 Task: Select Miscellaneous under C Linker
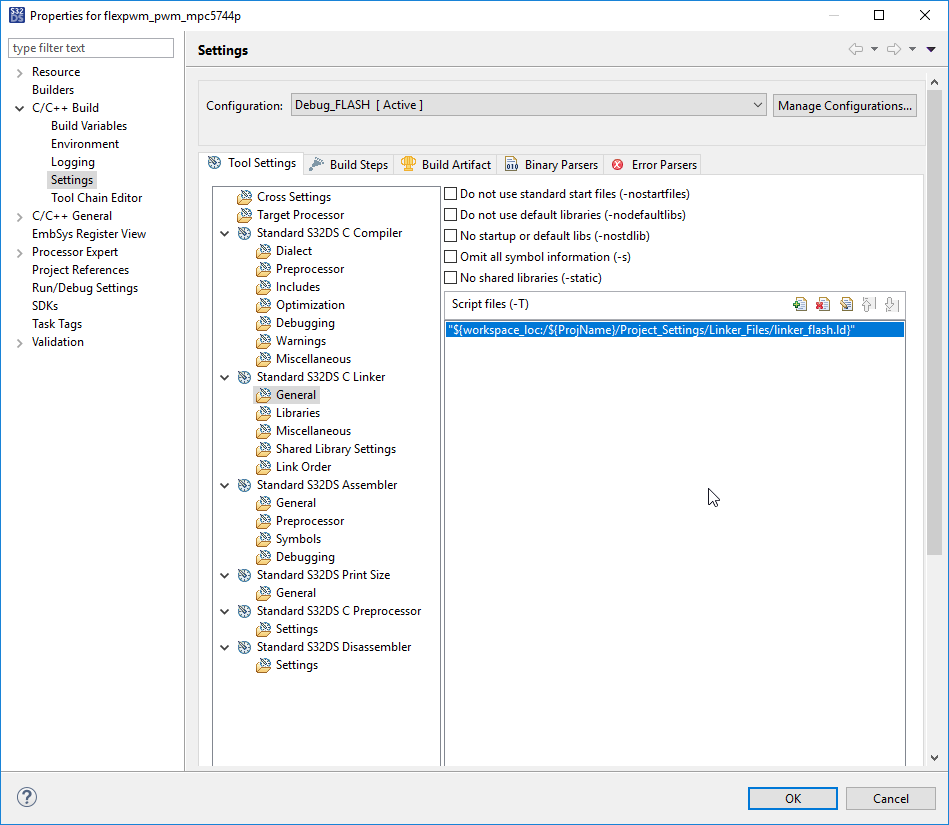(x=313, y=431)
